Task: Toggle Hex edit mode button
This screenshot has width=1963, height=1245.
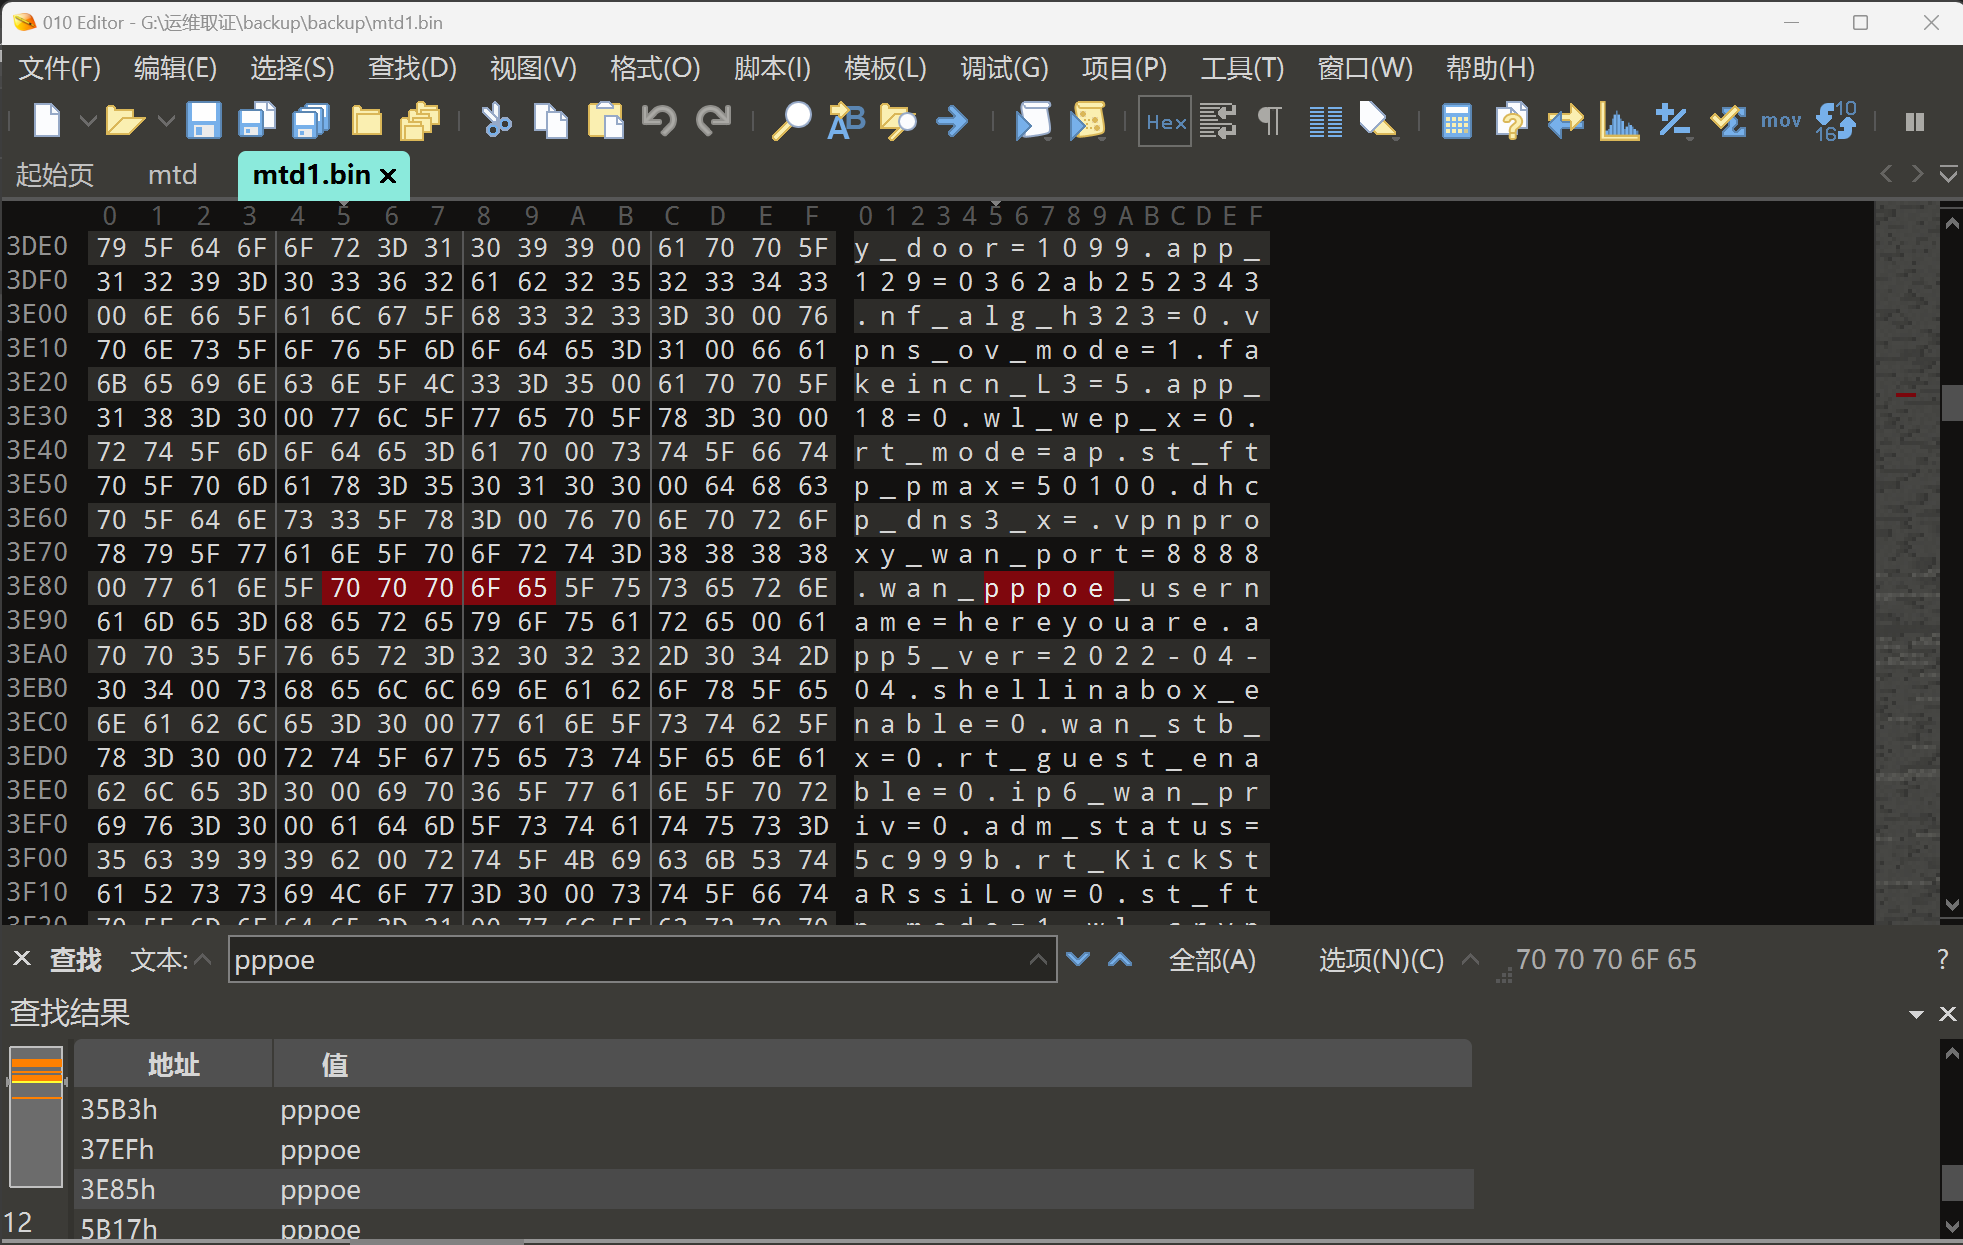Action: (1165, 121)
